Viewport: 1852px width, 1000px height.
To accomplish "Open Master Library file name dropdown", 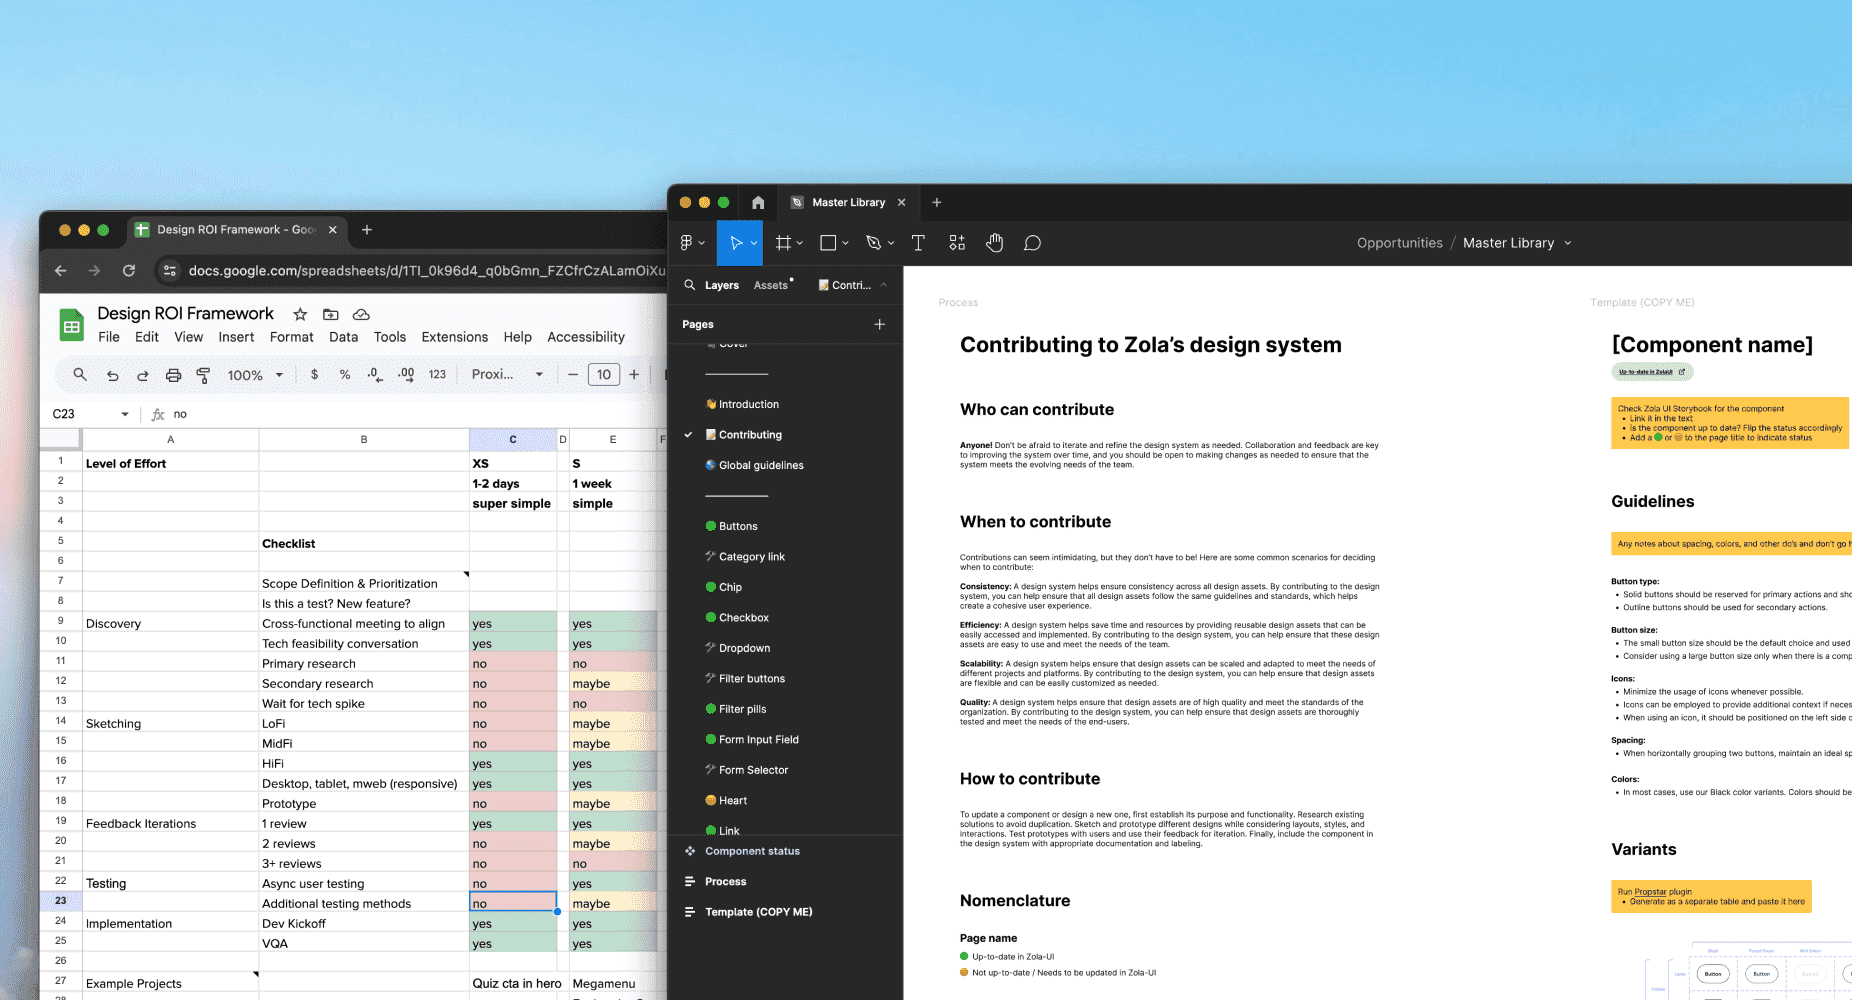I will tap(1568, 243).
